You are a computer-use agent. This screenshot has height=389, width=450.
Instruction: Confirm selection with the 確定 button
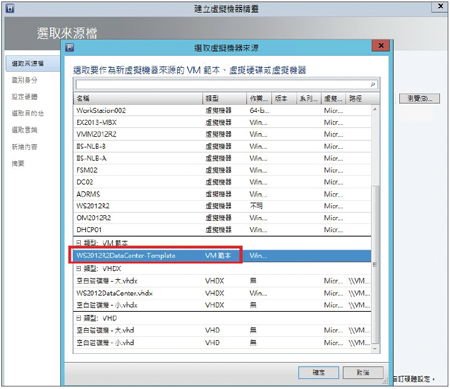pyautogui.click(x=318, y=372)
